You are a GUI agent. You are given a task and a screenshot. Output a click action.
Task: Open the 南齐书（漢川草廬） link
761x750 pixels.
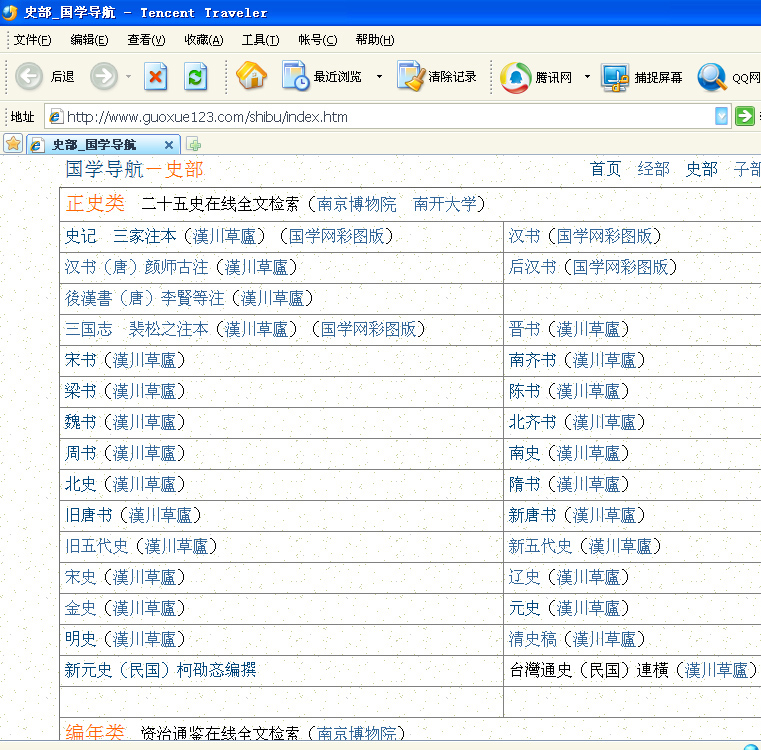point(577,360)
